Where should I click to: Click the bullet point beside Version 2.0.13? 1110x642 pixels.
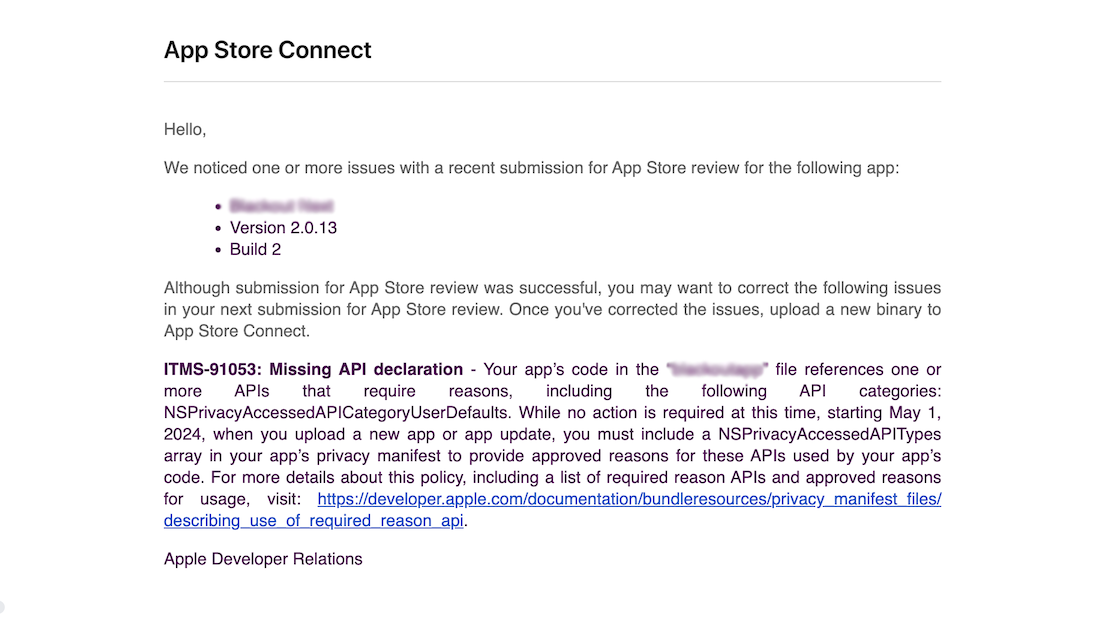click(x=218, y=229)
